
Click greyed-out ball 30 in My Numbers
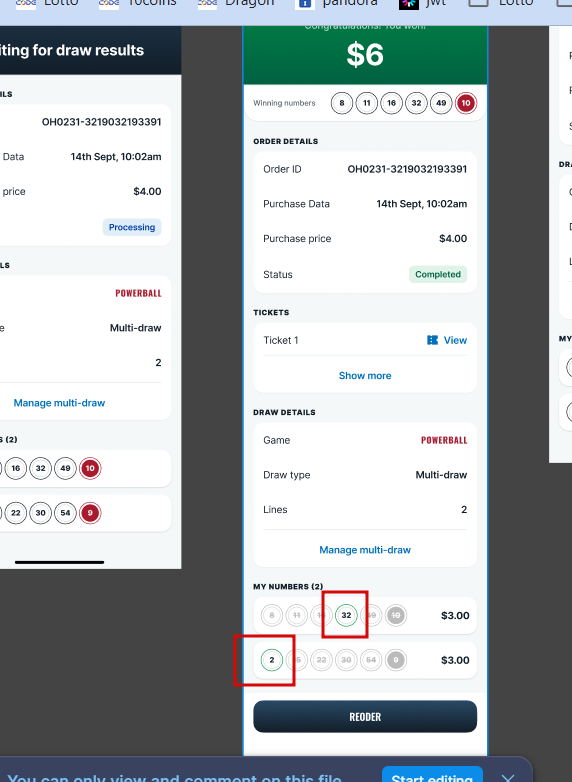(346, 660)
